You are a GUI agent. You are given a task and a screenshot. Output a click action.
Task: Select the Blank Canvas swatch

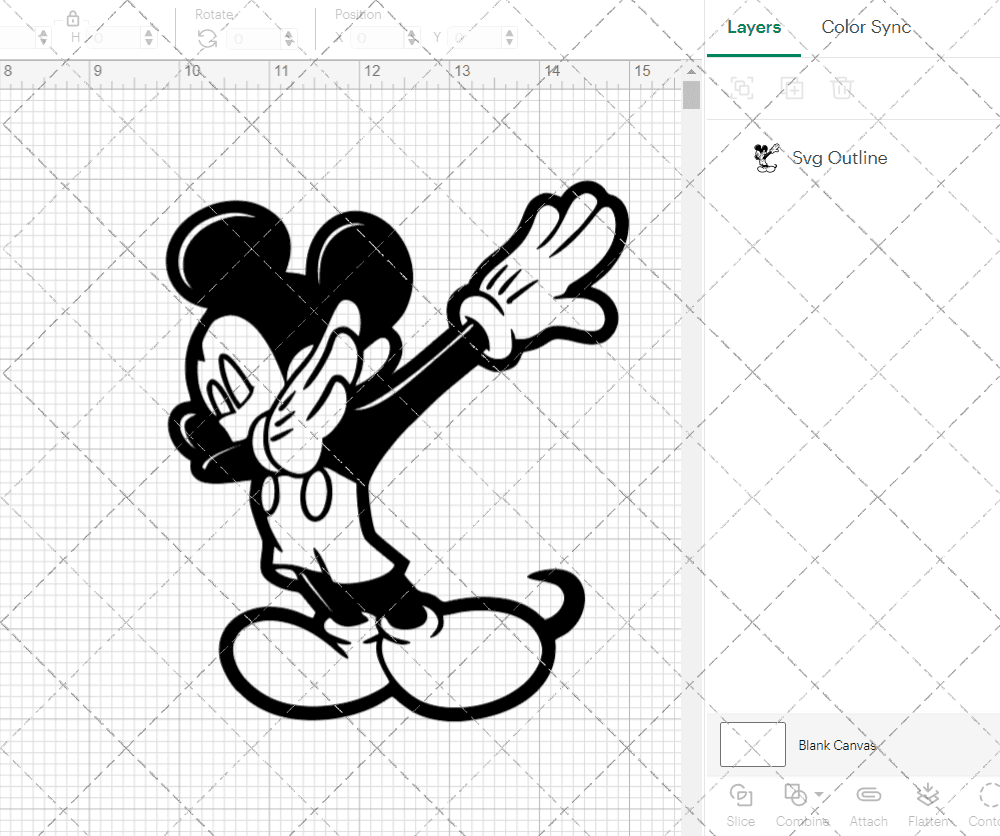coord(753,744)
